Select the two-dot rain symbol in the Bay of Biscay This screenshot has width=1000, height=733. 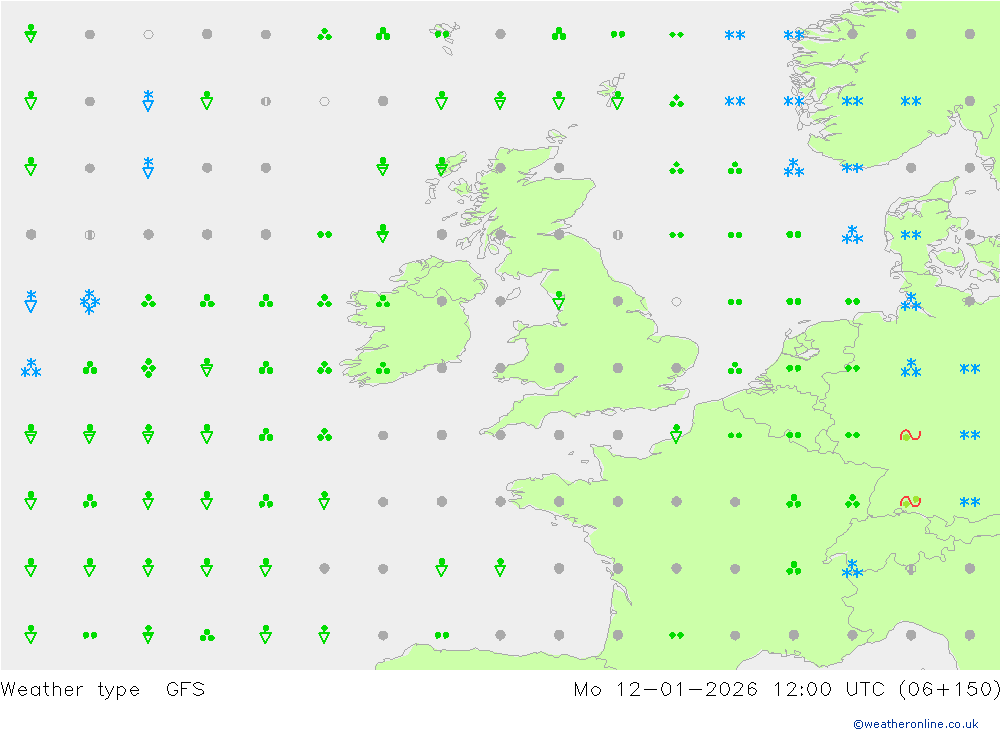coord(441,635)
